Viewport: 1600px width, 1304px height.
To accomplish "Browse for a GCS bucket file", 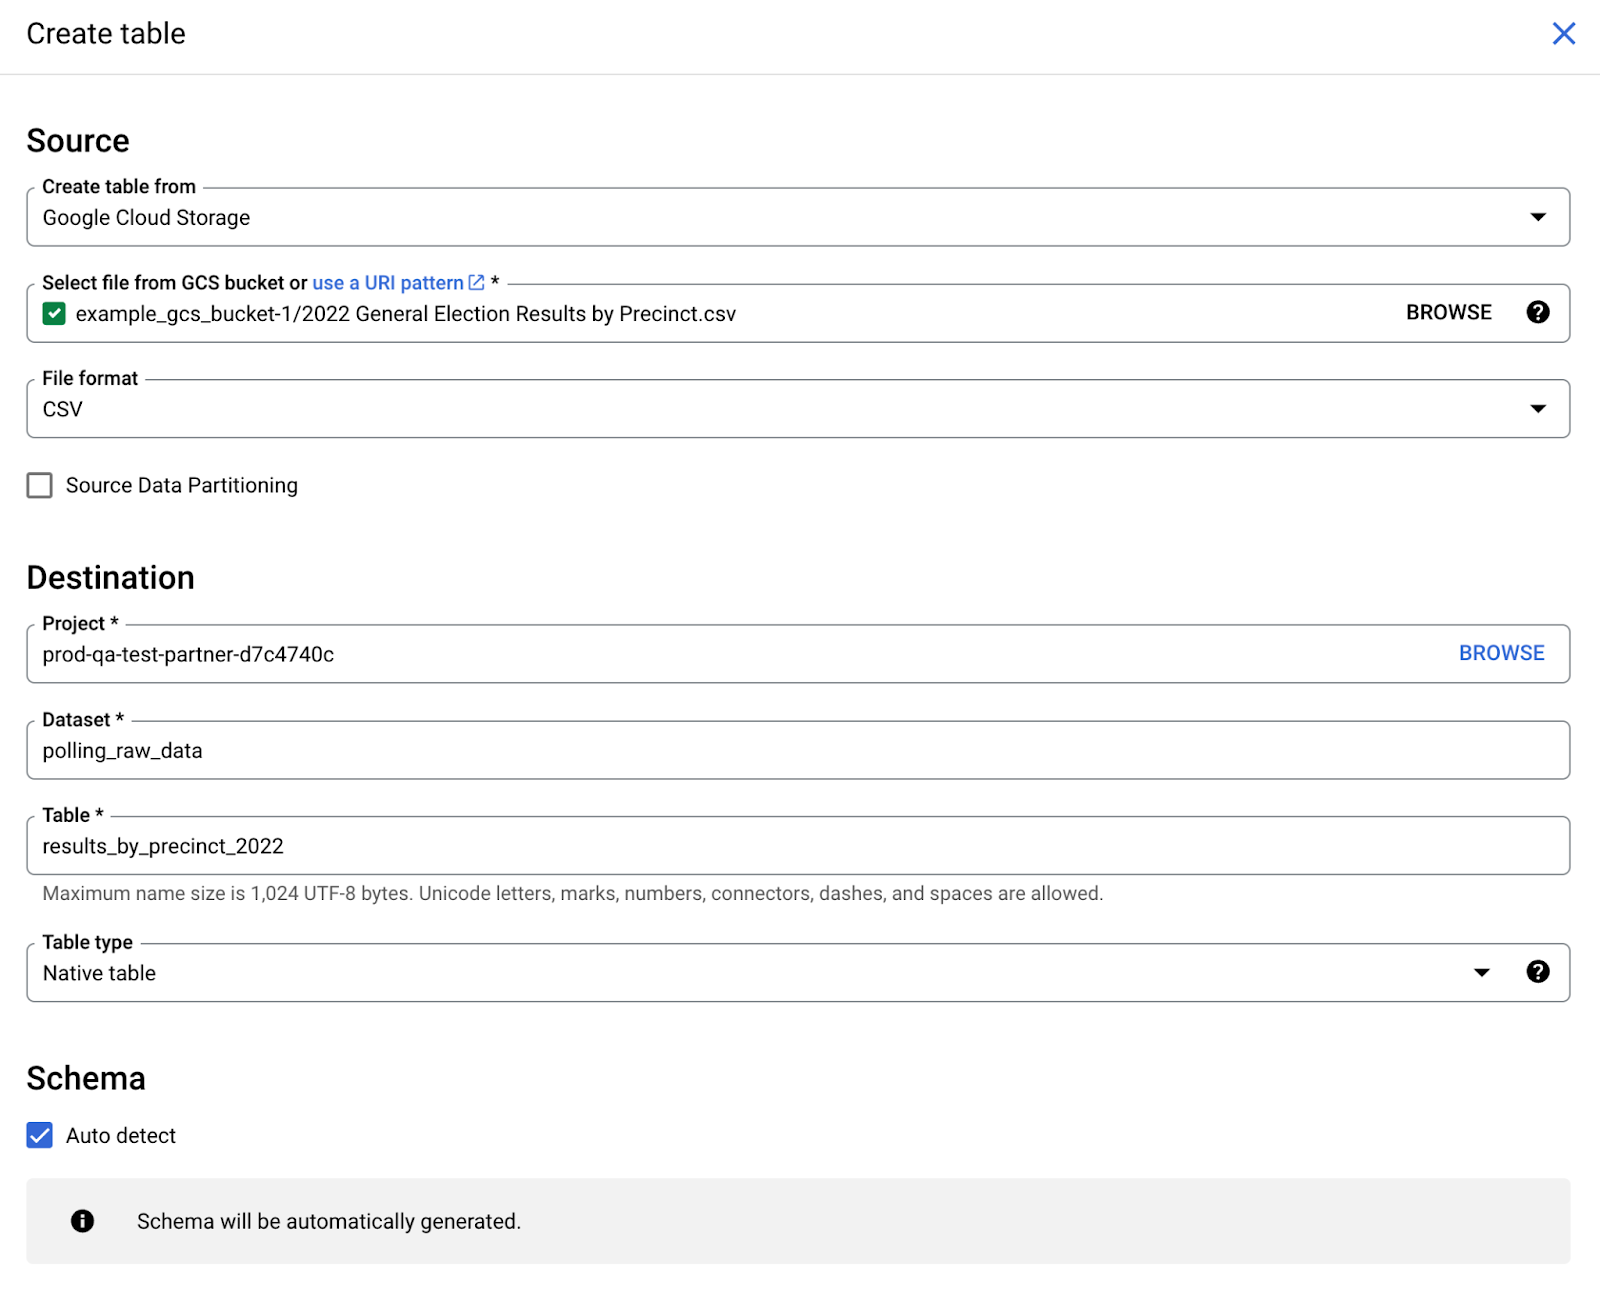I will [x=1448, y=312].
